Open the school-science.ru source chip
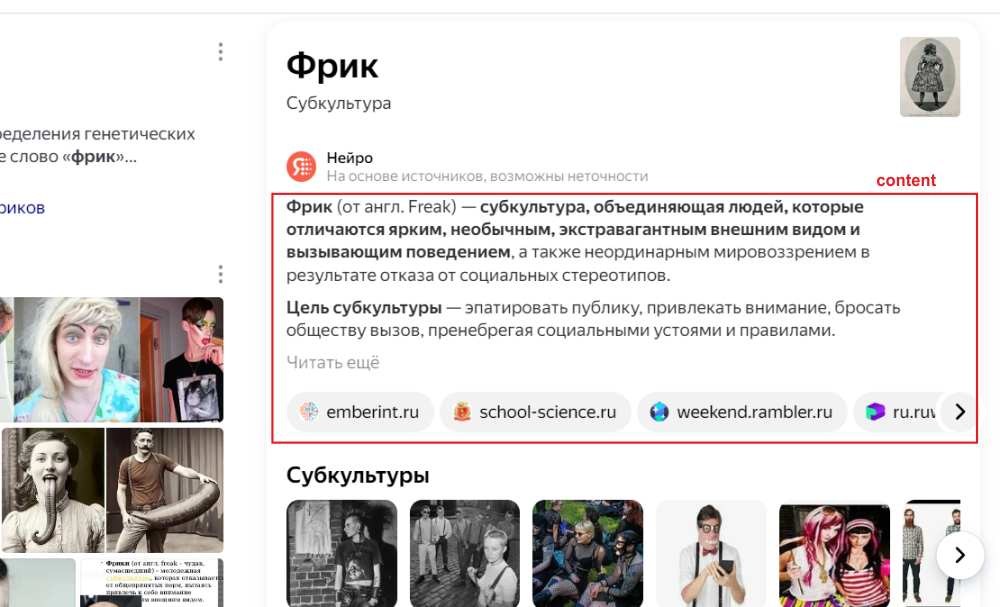The width and height of the screenshot is (1000, 607). click(x=536, y=412)
